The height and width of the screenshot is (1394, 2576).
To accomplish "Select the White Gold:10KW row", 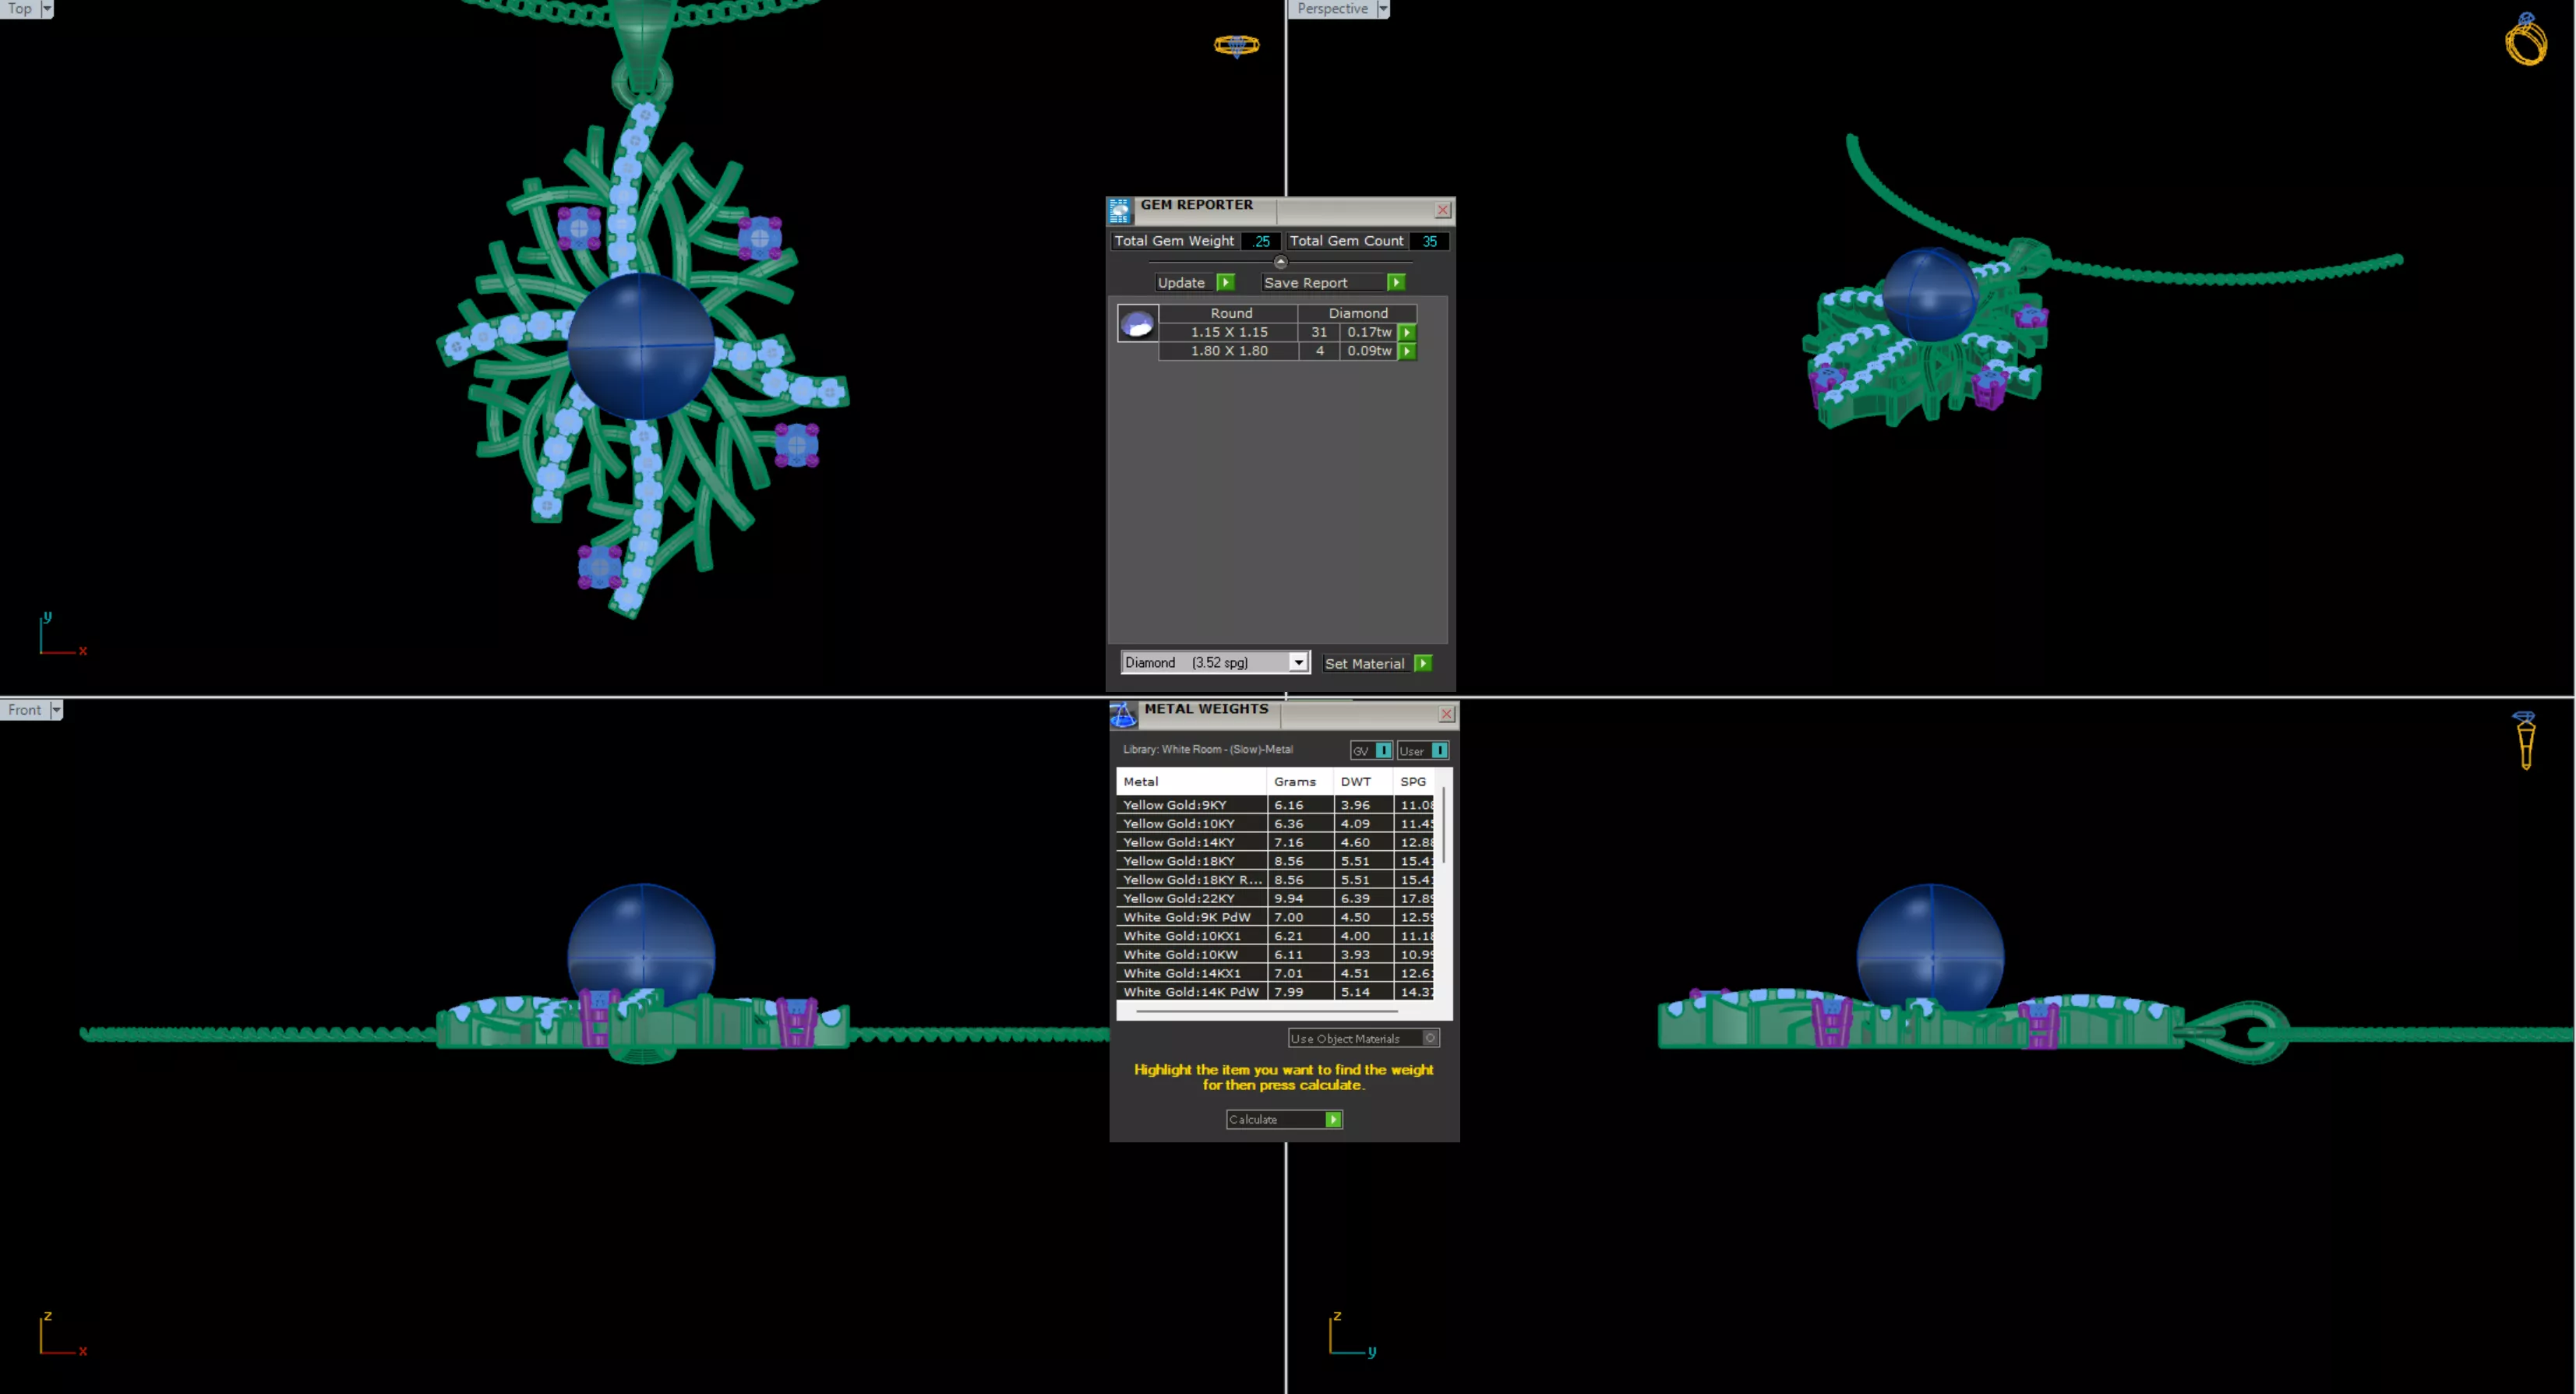I will (x=1275, y=955).
